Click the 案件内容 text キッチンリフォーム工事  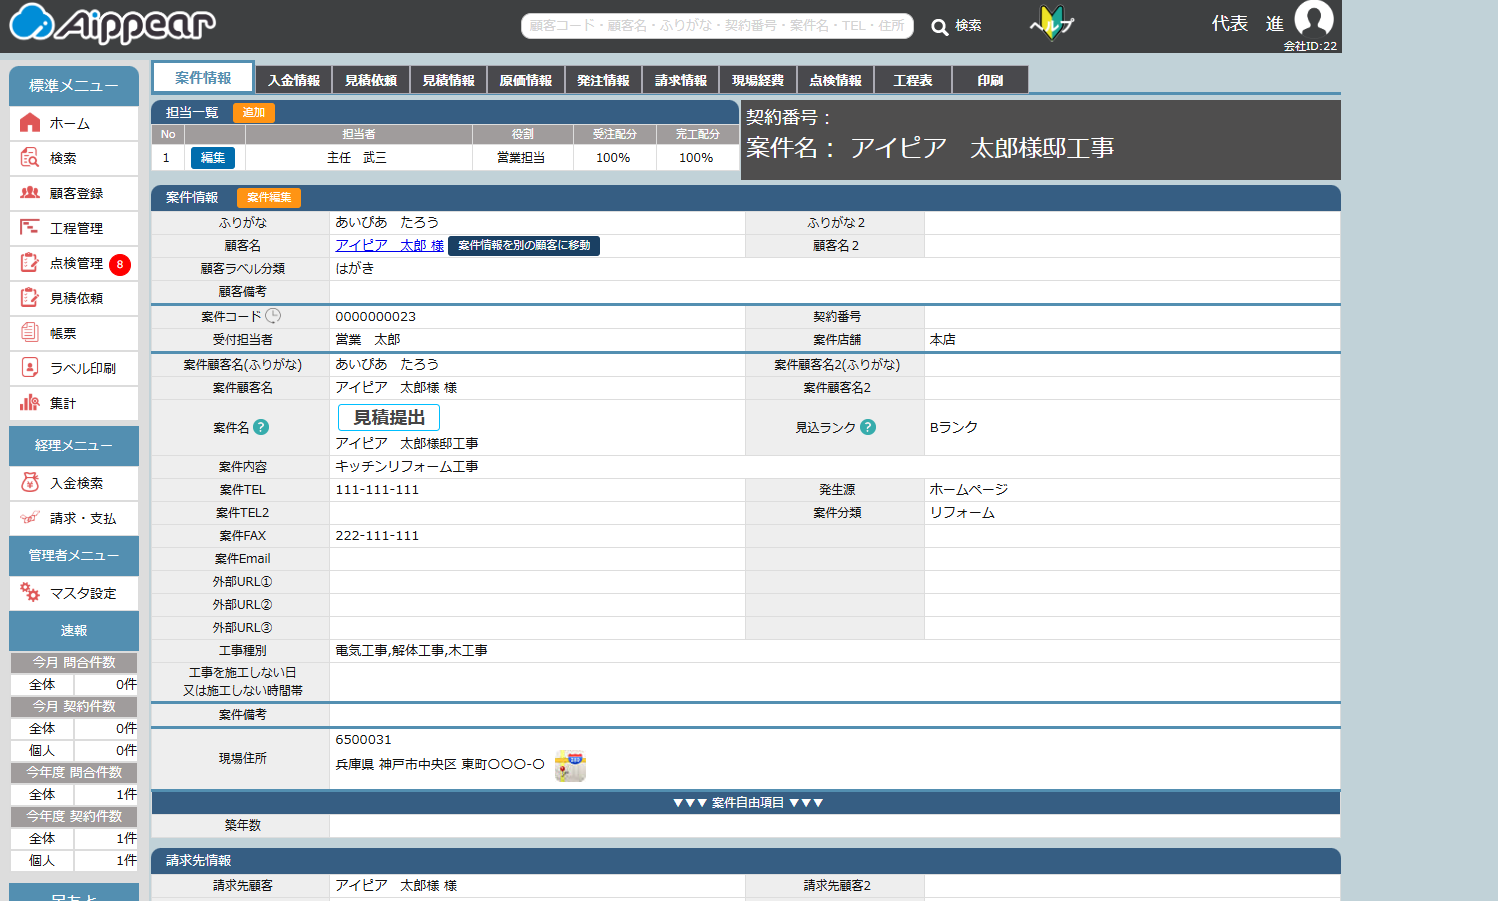[x=407, y=467]
